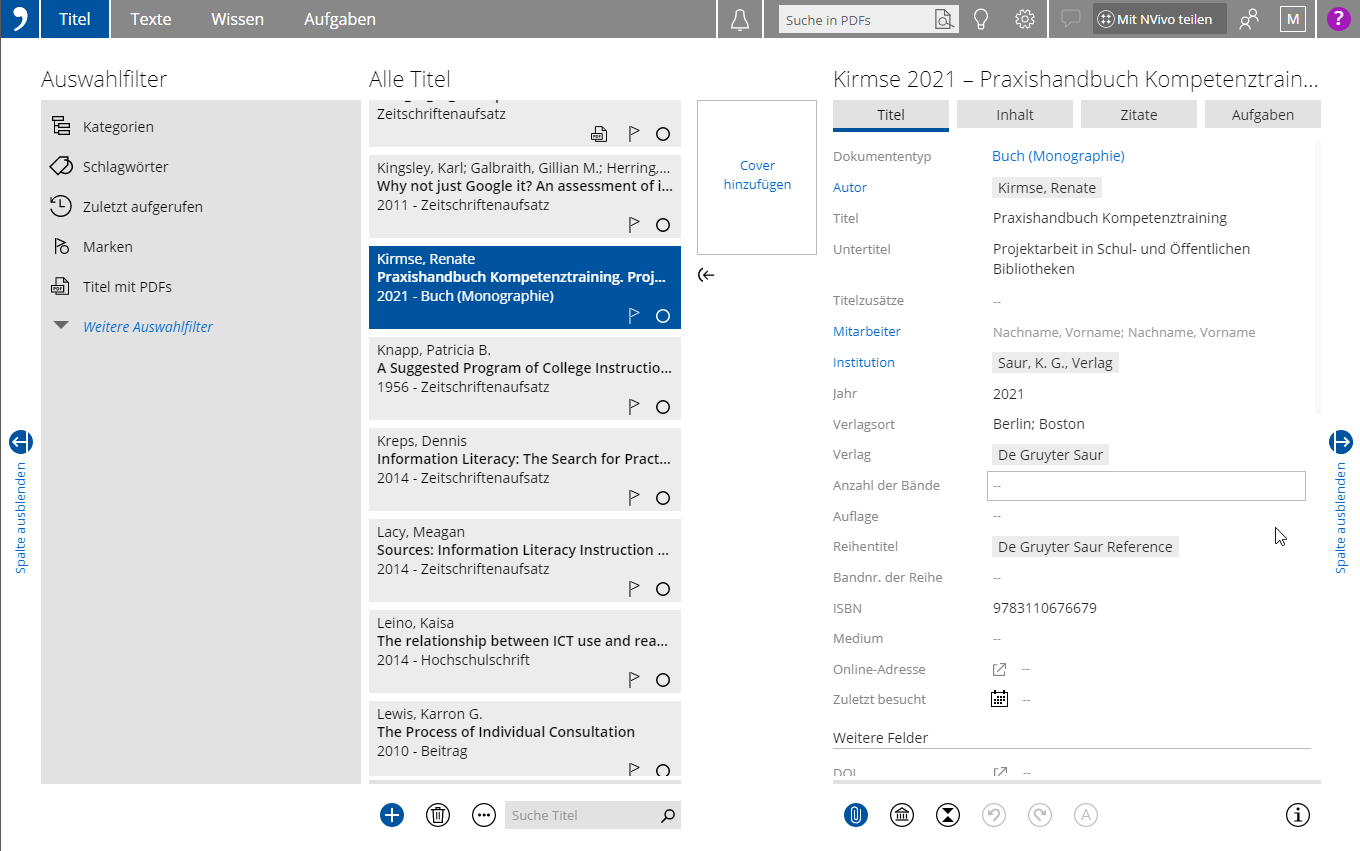Screen dimensions: 1360x851
Task: Open the lightbulb tips icon
Action: click(982, 19)
